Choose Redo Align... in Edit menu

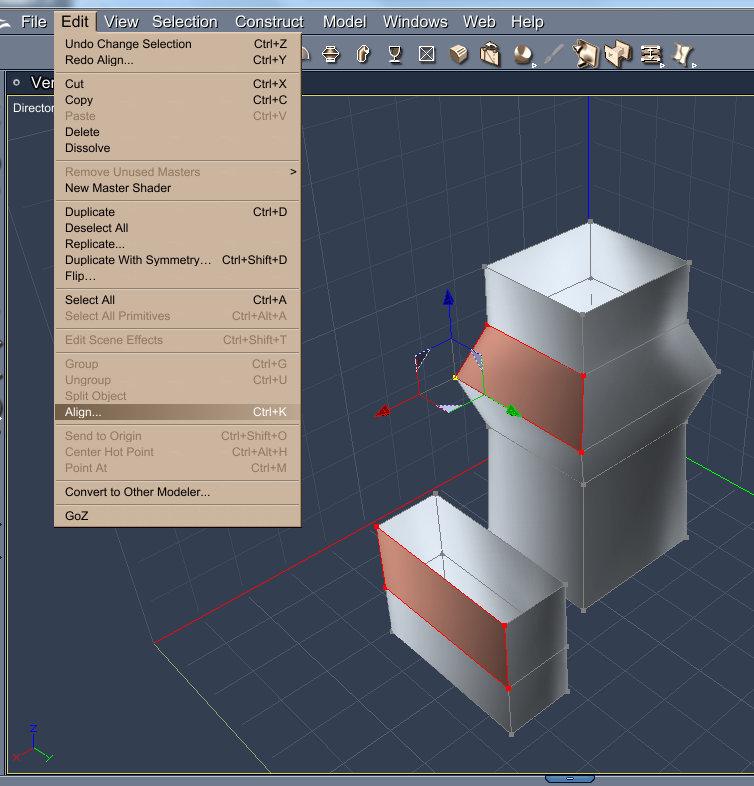point(177,60)
